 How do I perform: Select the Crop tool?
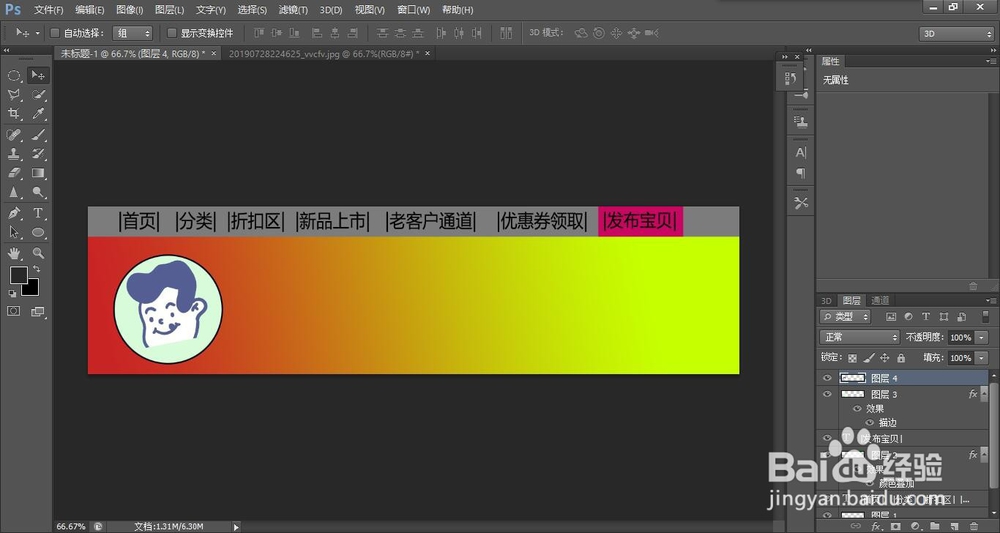13,114
